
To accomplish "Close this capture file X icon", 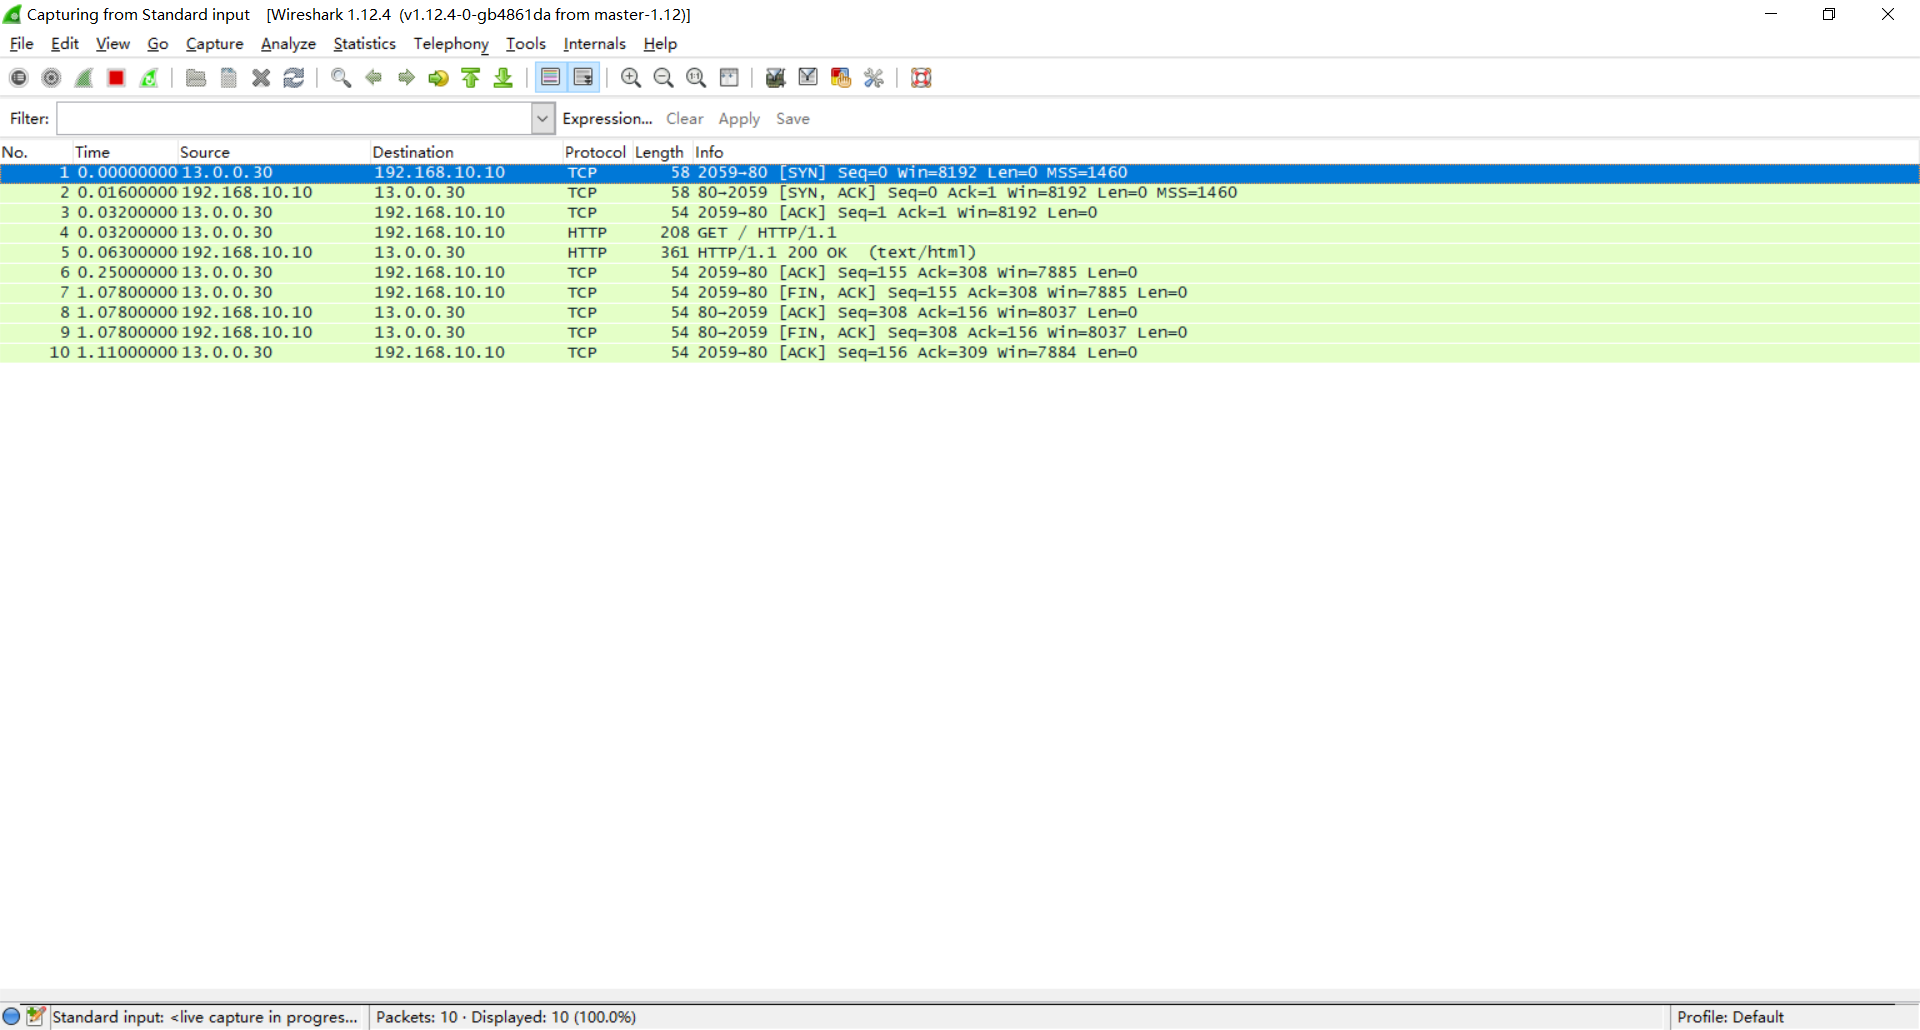I will (261, 78).
